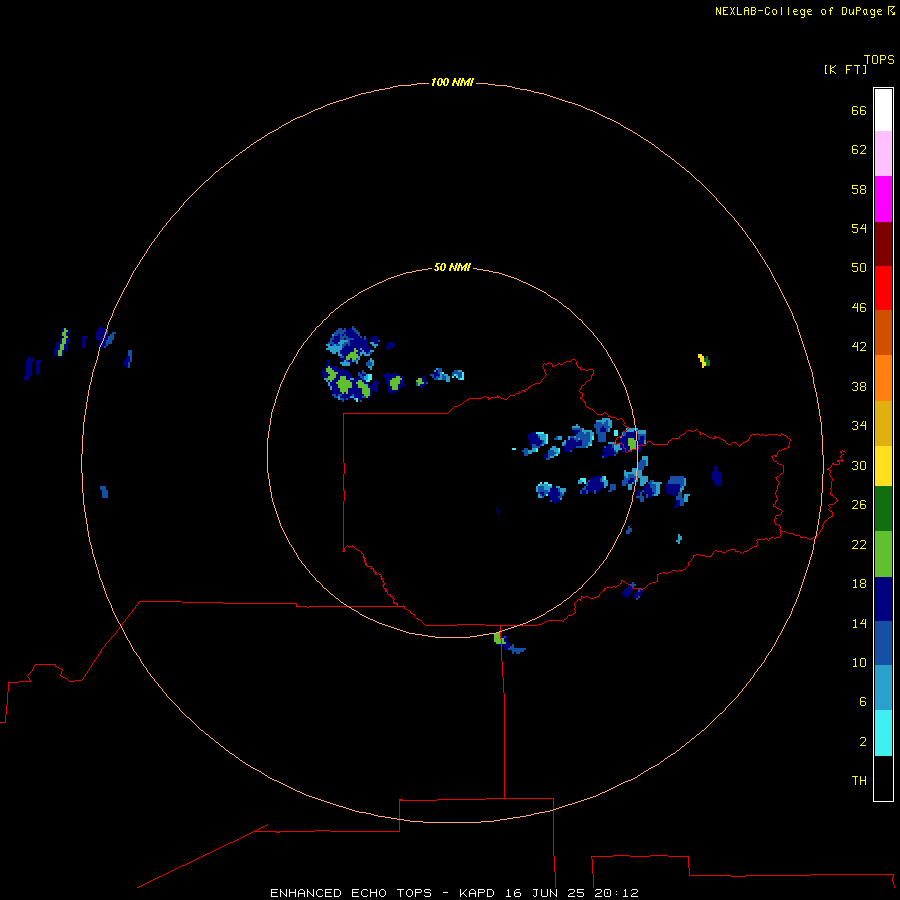
Task: Click the medium blue 10-14 kft swatch
Action: pyautogui.click(x=883, y=643)
